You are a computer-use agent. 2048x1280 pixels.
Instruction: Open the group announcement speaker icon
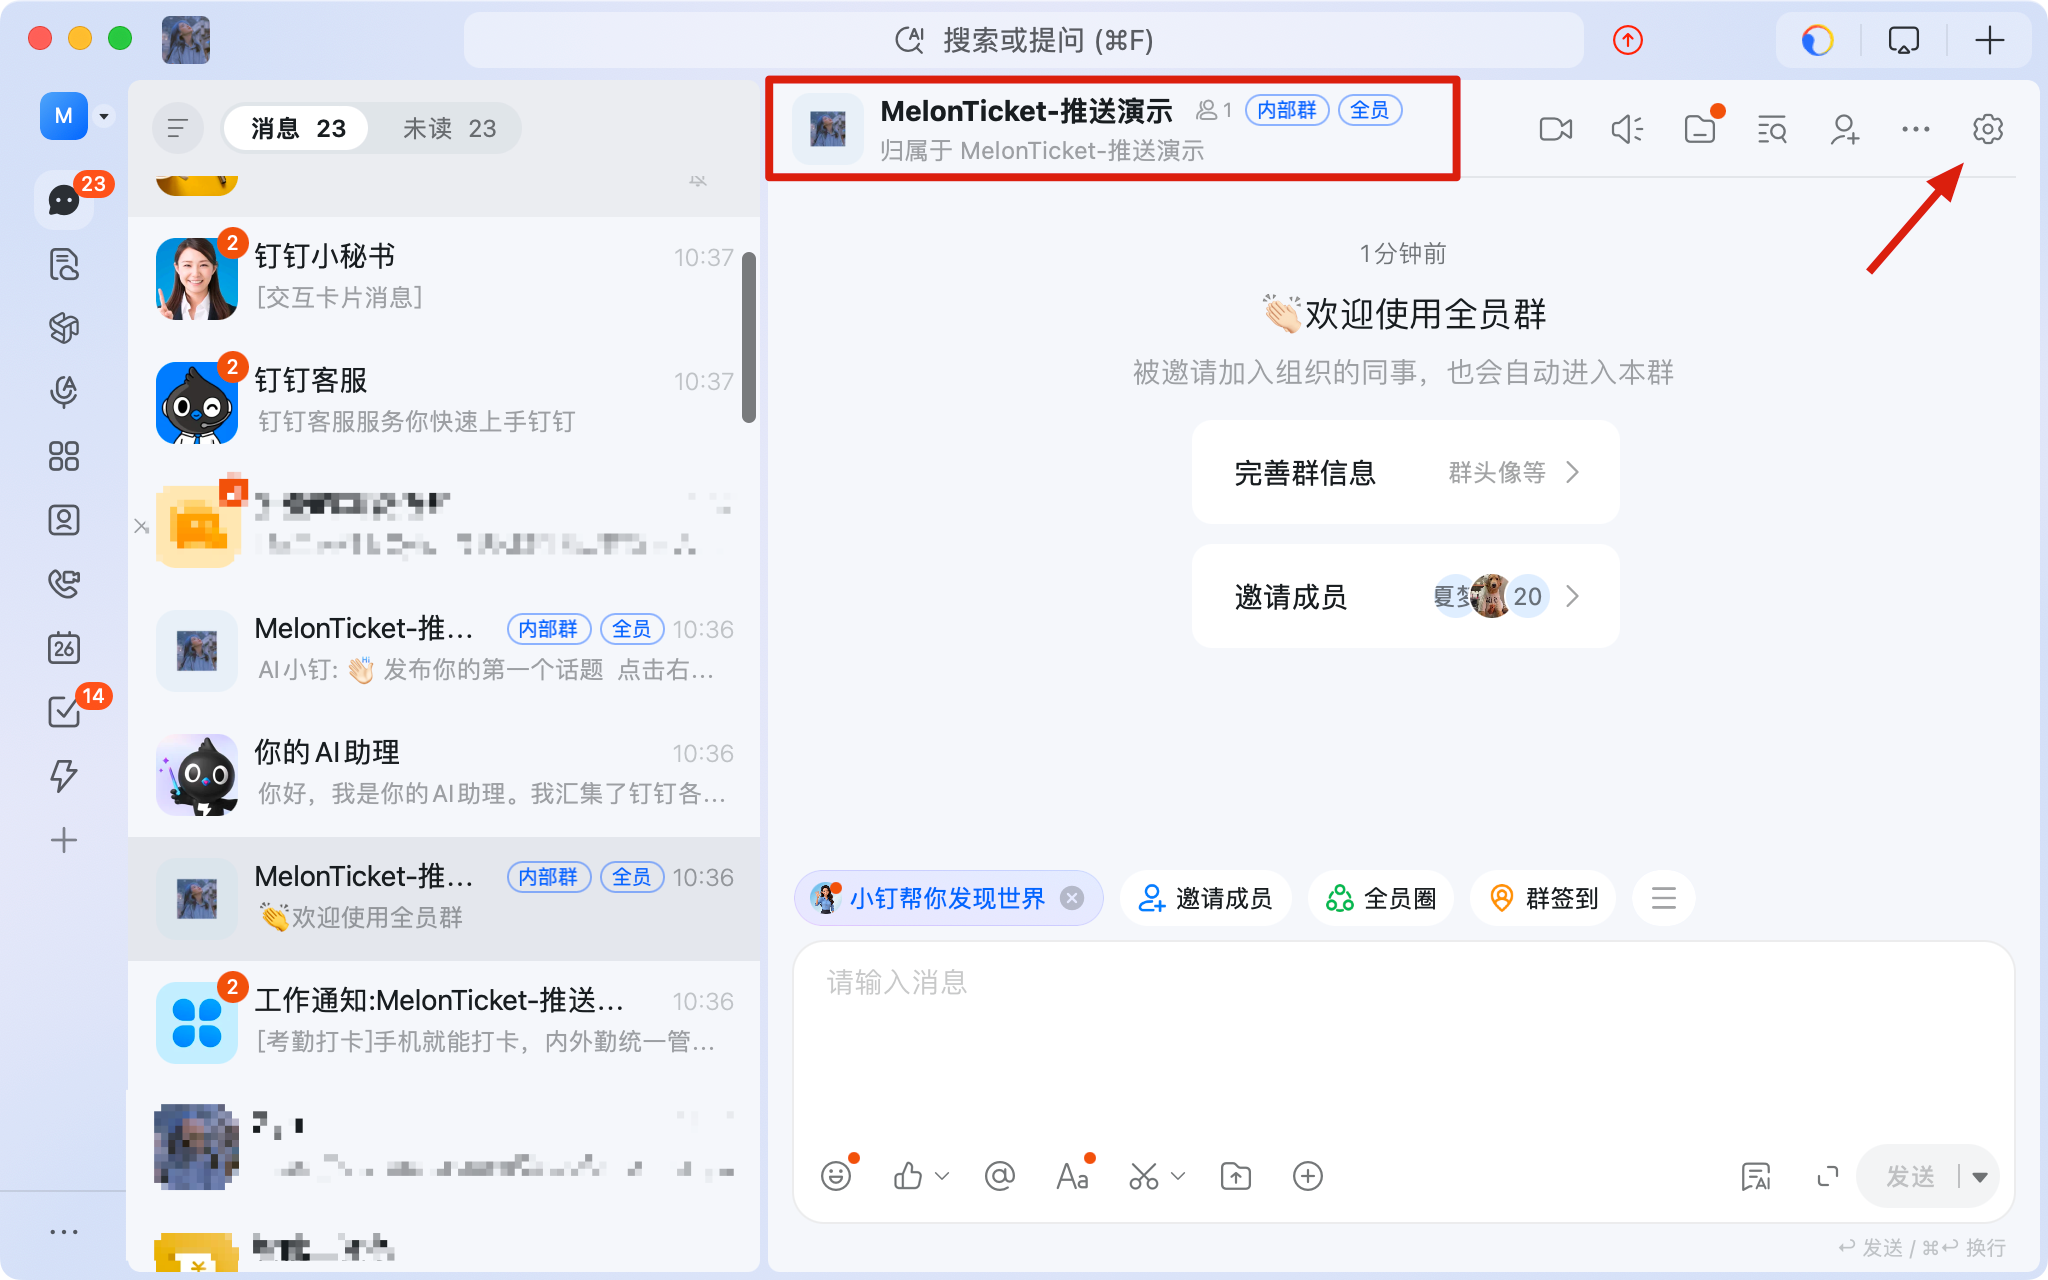1628,129
